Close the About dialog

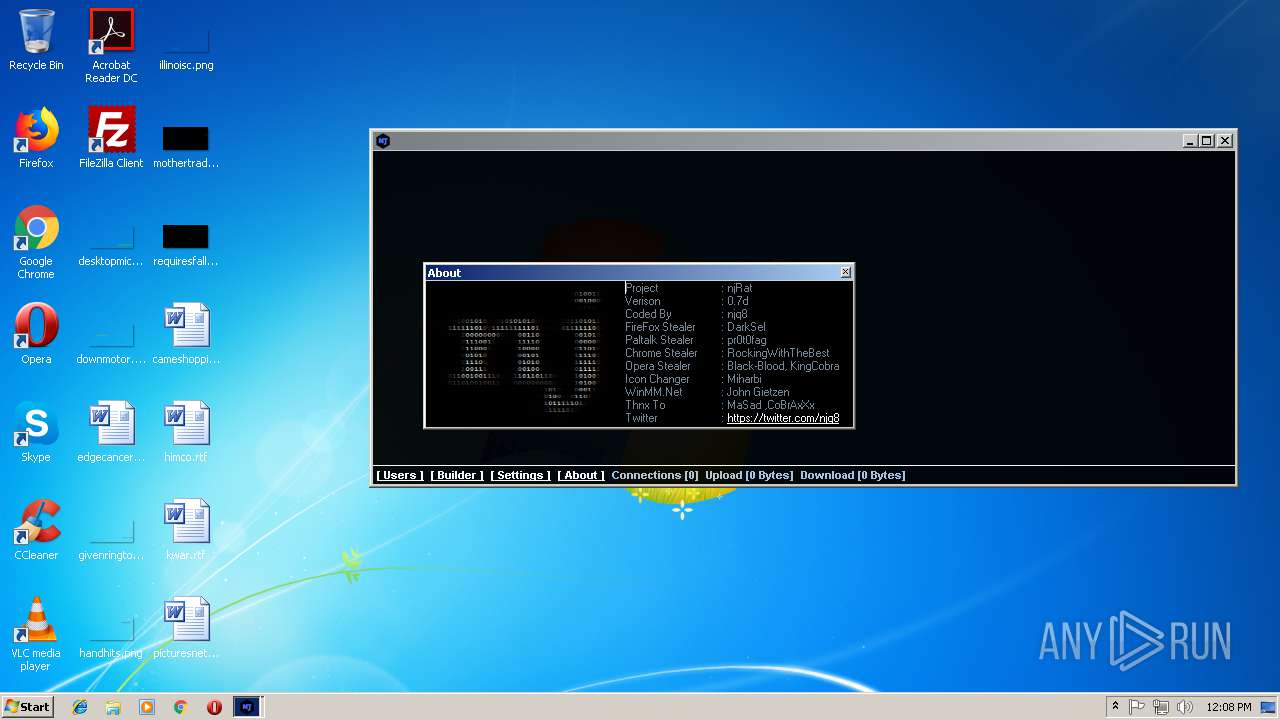(846, 272)
